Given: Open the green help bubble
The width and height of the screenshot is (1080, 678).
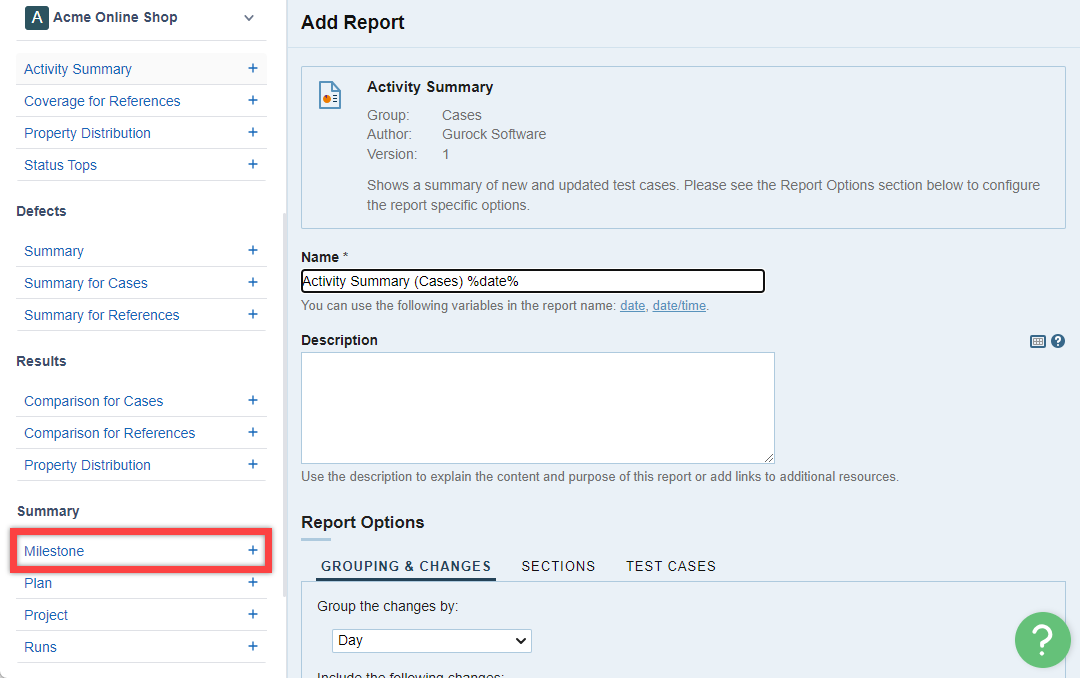Looking at the screenshot, I should coord(1042,639).
